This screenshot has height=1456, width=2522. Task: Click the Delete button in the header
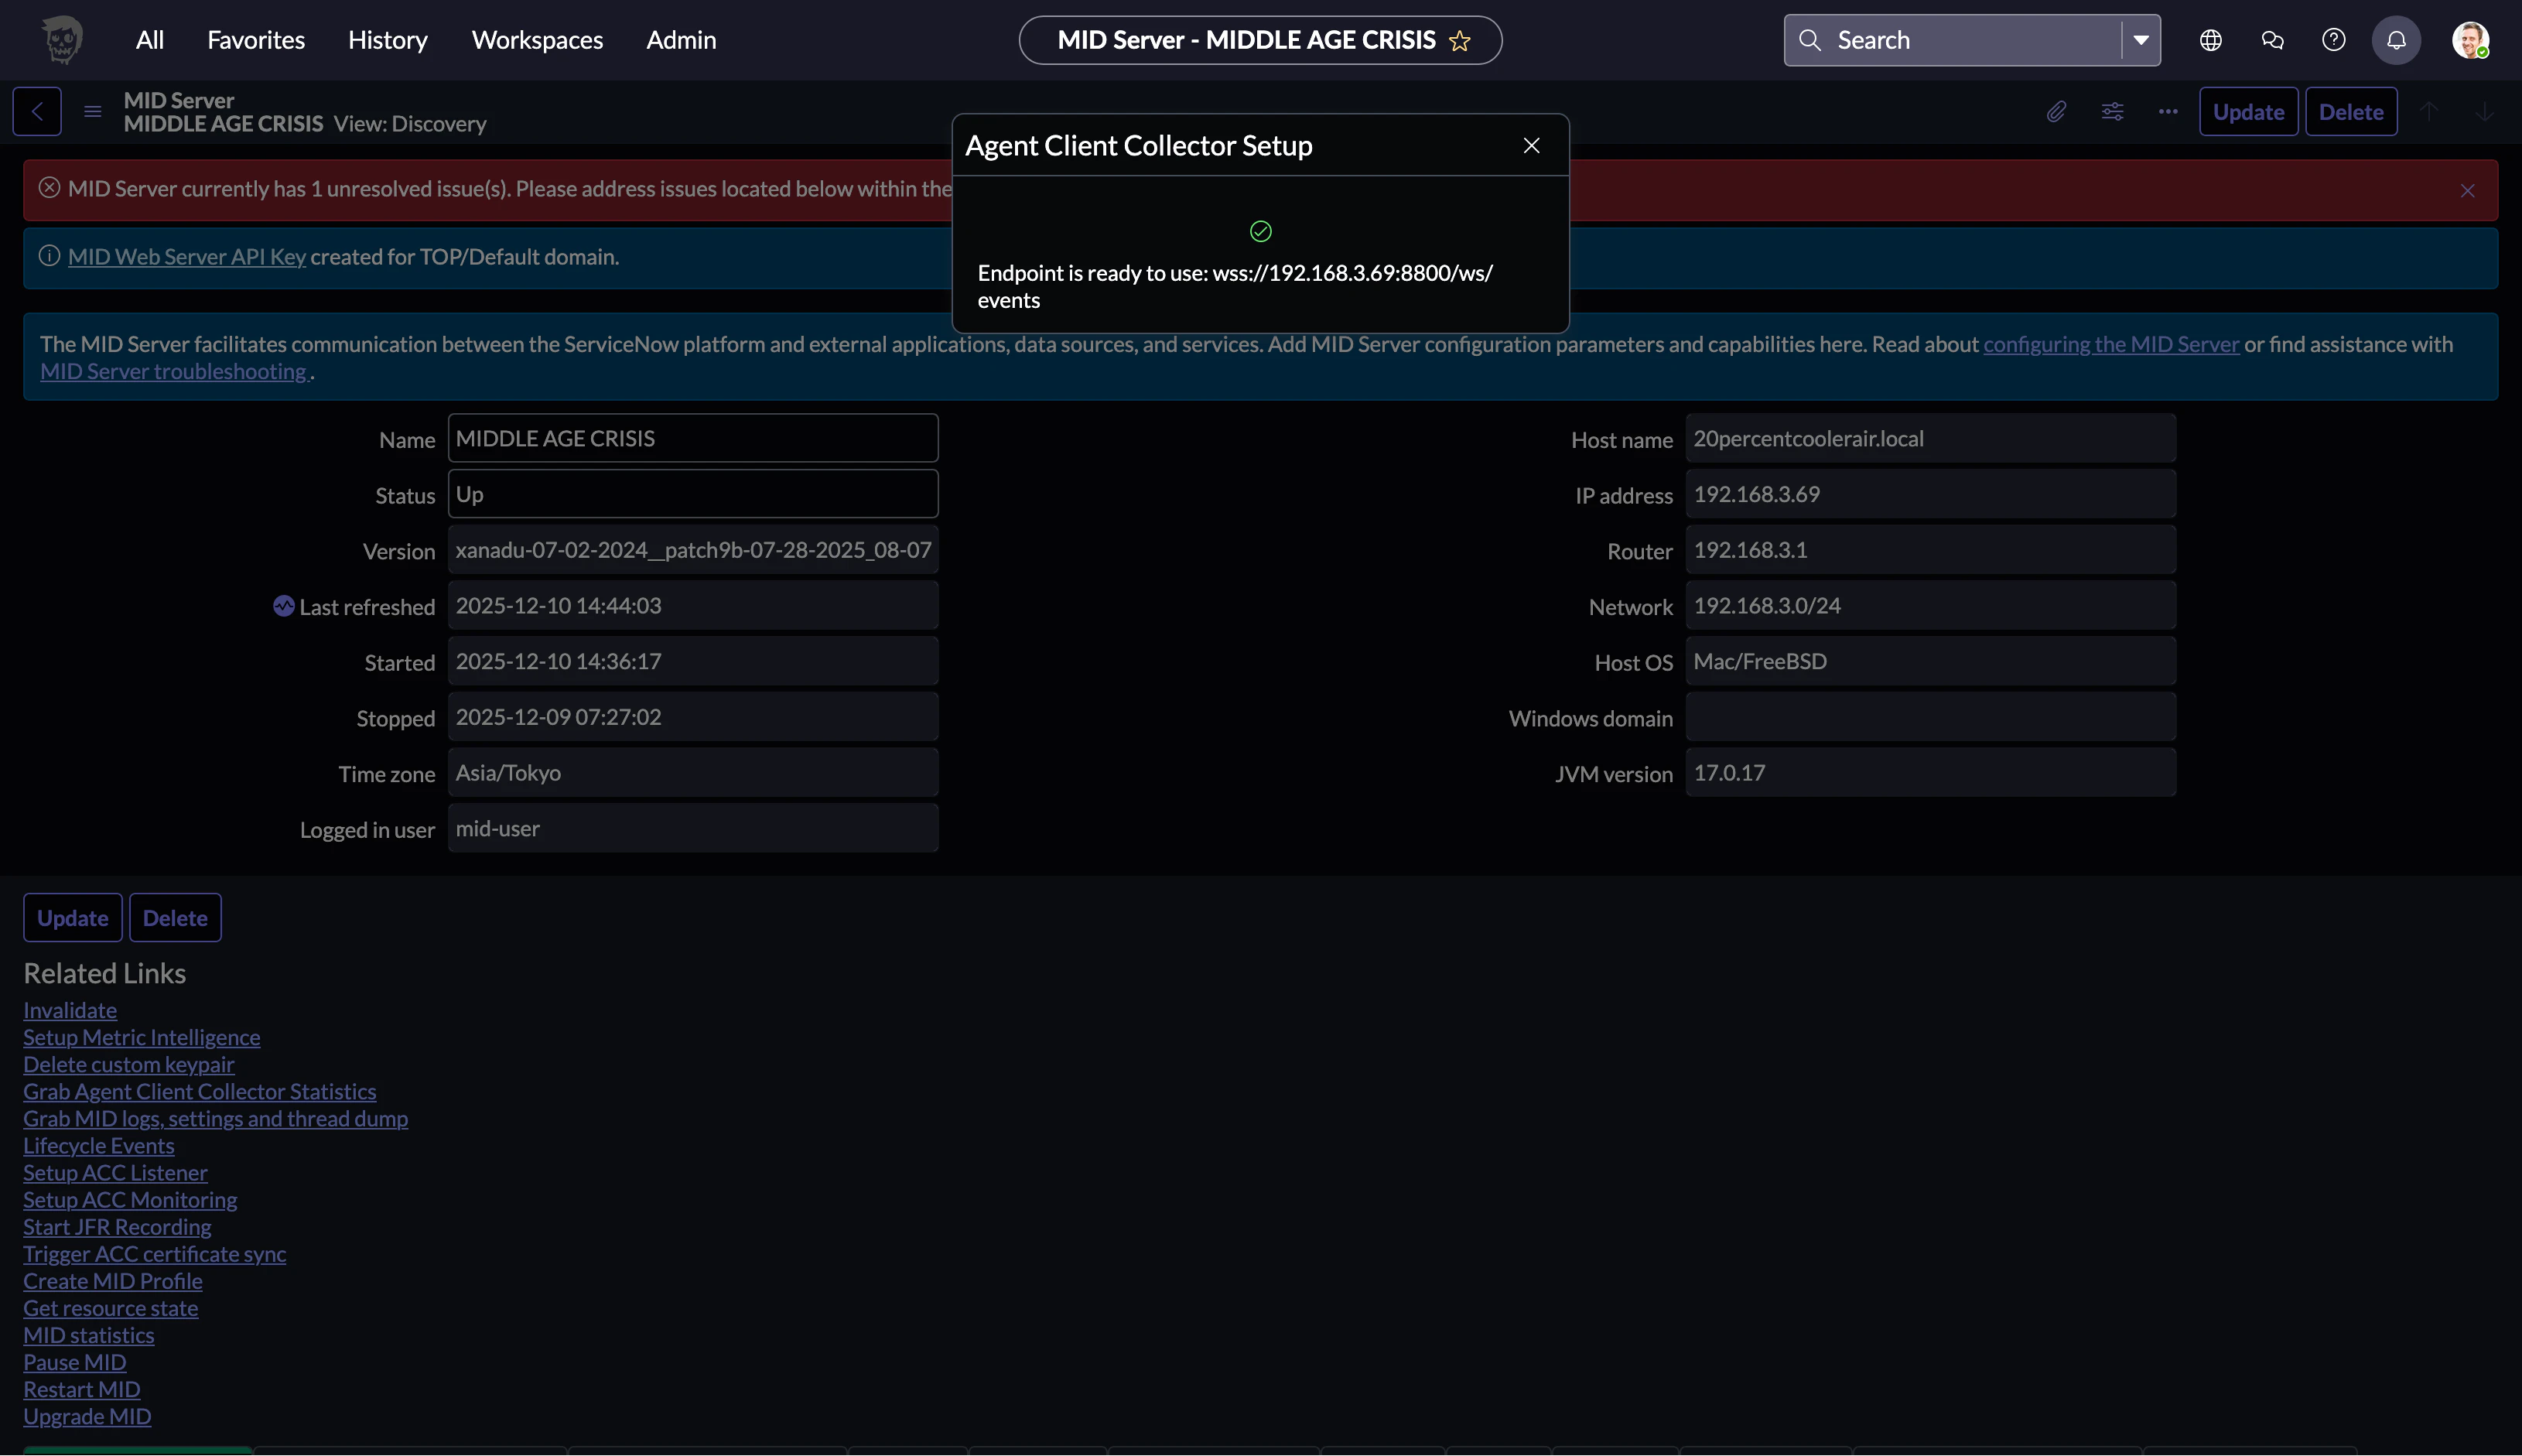[x=2351, y=111]
